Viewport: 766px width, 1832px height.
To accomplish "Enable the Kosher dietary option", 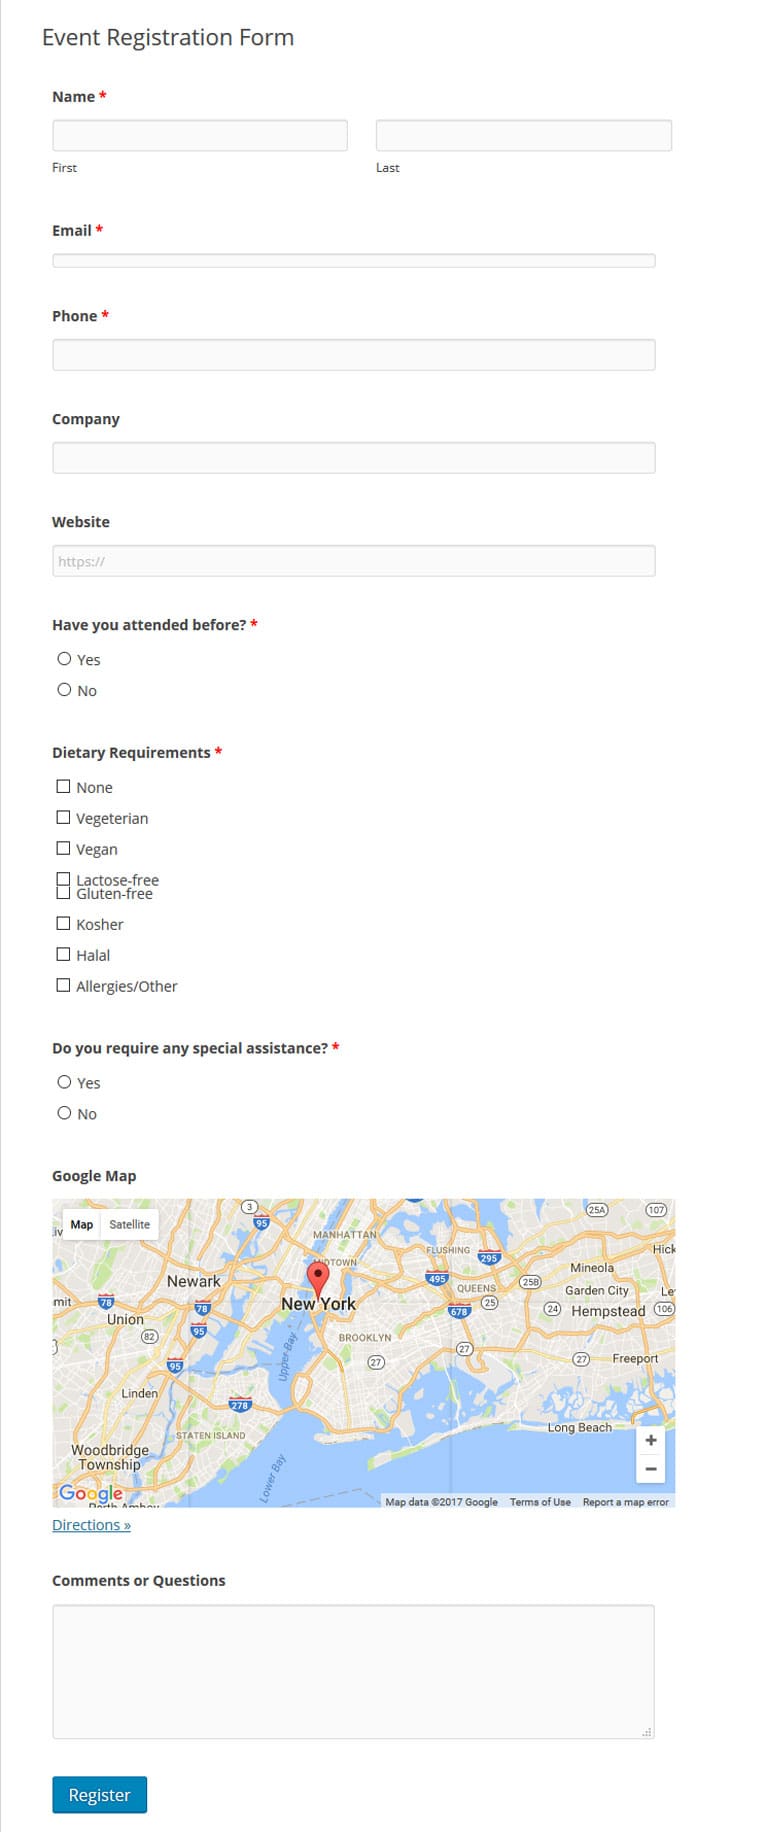I will tap(63, 922).
